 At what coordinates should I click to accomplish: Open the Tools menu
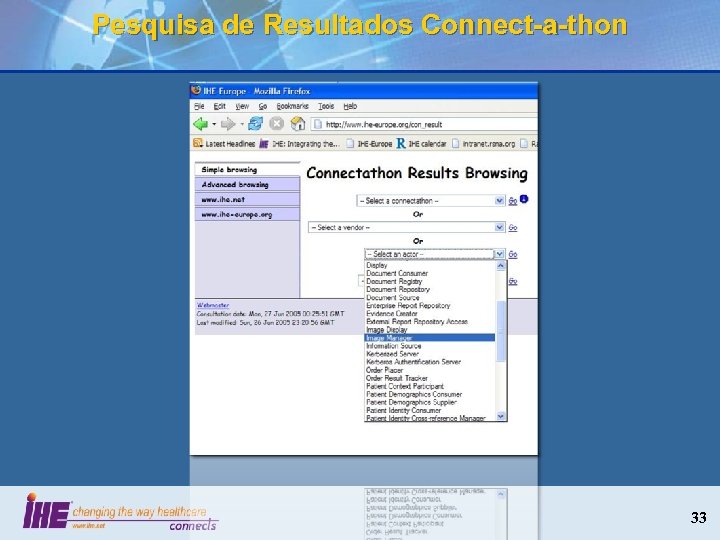326,106
